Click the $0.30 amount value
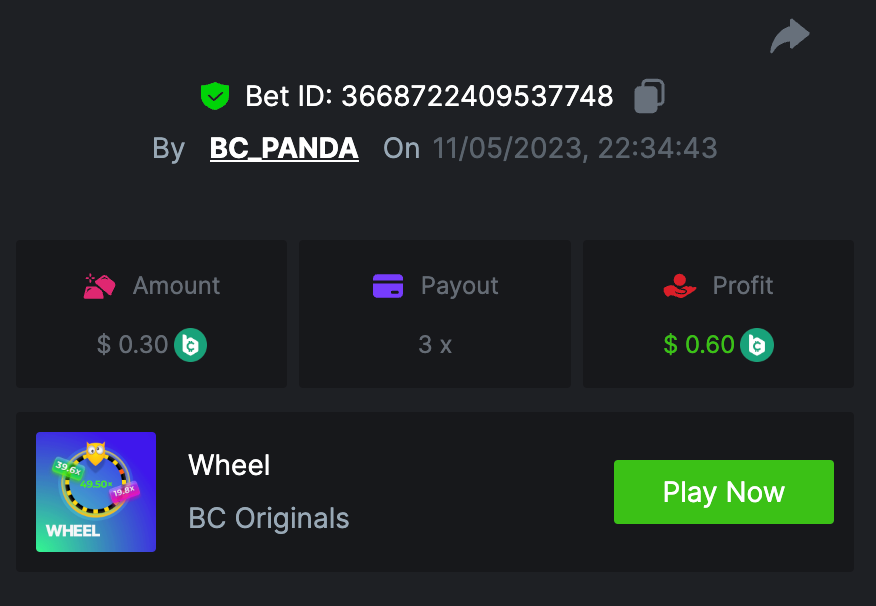 coord(133,345)
